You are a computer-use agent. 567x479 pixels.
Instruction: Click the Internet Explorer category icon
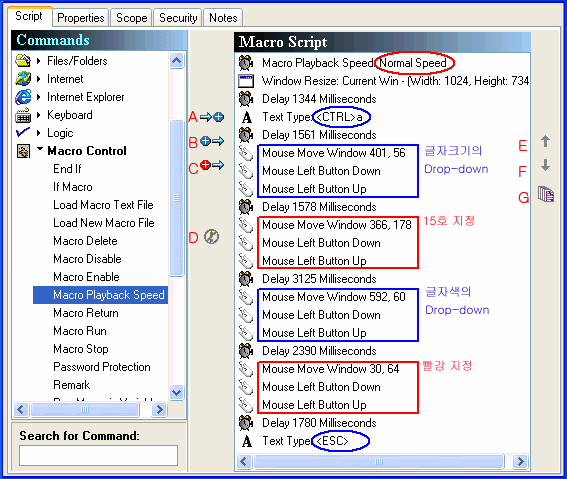[23, 97]
